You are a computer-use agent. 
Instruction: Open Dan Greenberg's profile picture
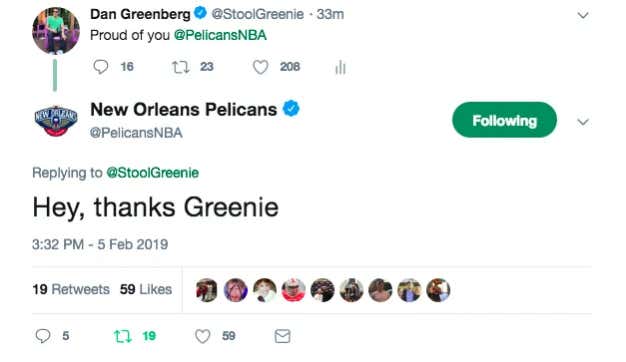(x=56, y=31)
